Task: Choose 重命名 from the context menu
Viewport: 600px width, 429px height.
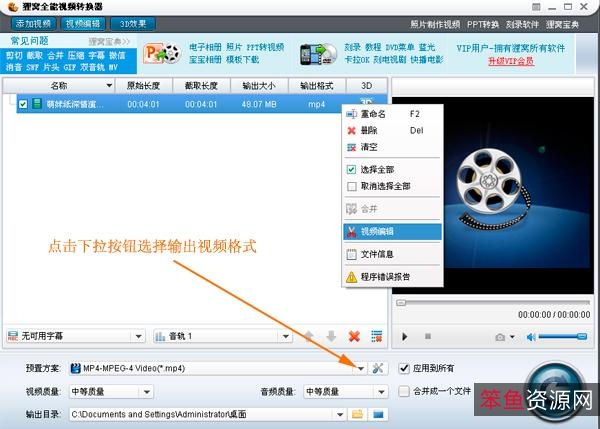Action: click(x=393, y=114)
